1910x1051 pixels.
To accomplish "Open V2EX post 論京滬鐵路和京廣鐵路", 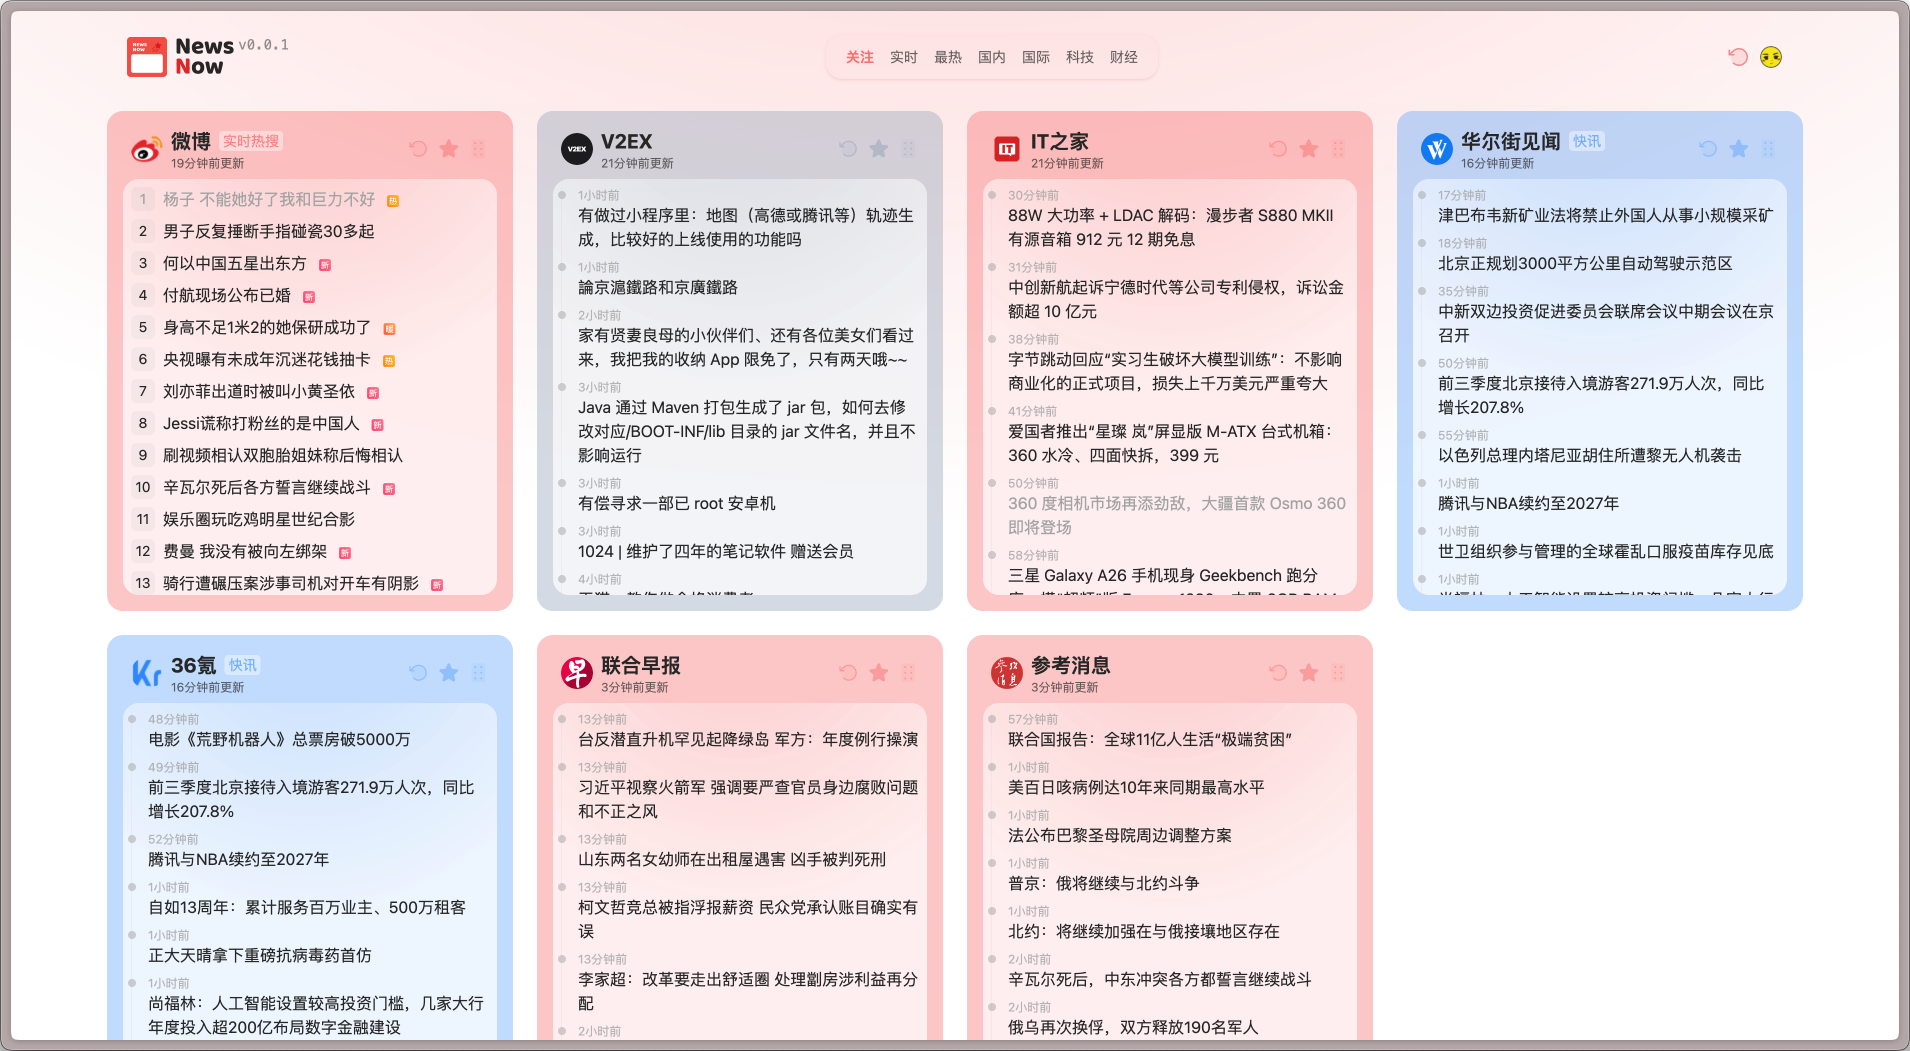I will [658, 287].
